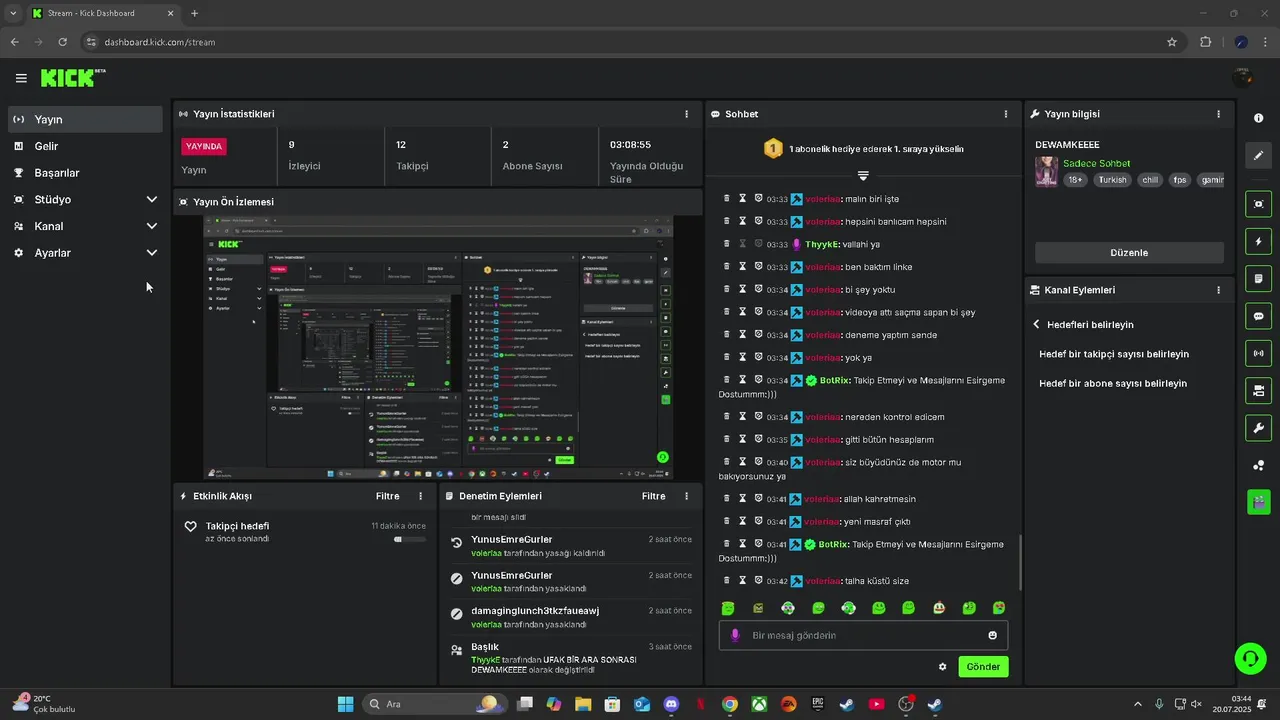Image resolution: width=1280 pixels, height=720 pixels.
Task: Click the first green emote in quick row
Action: point(728,608)
